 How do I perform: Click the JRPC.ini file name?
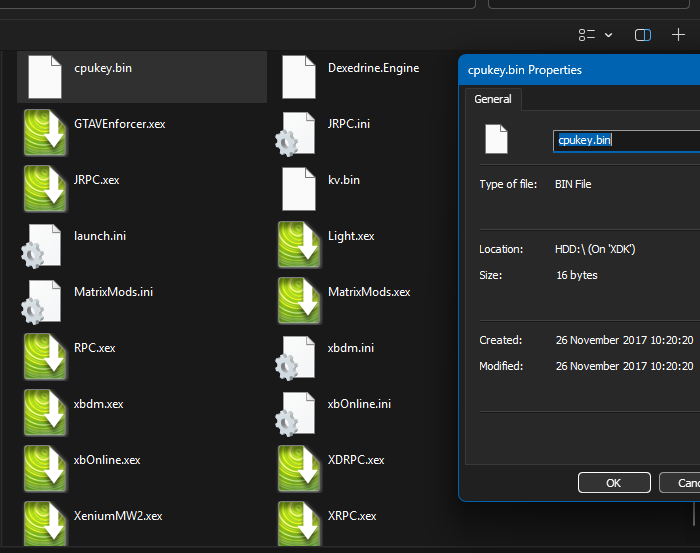point(349,124)
